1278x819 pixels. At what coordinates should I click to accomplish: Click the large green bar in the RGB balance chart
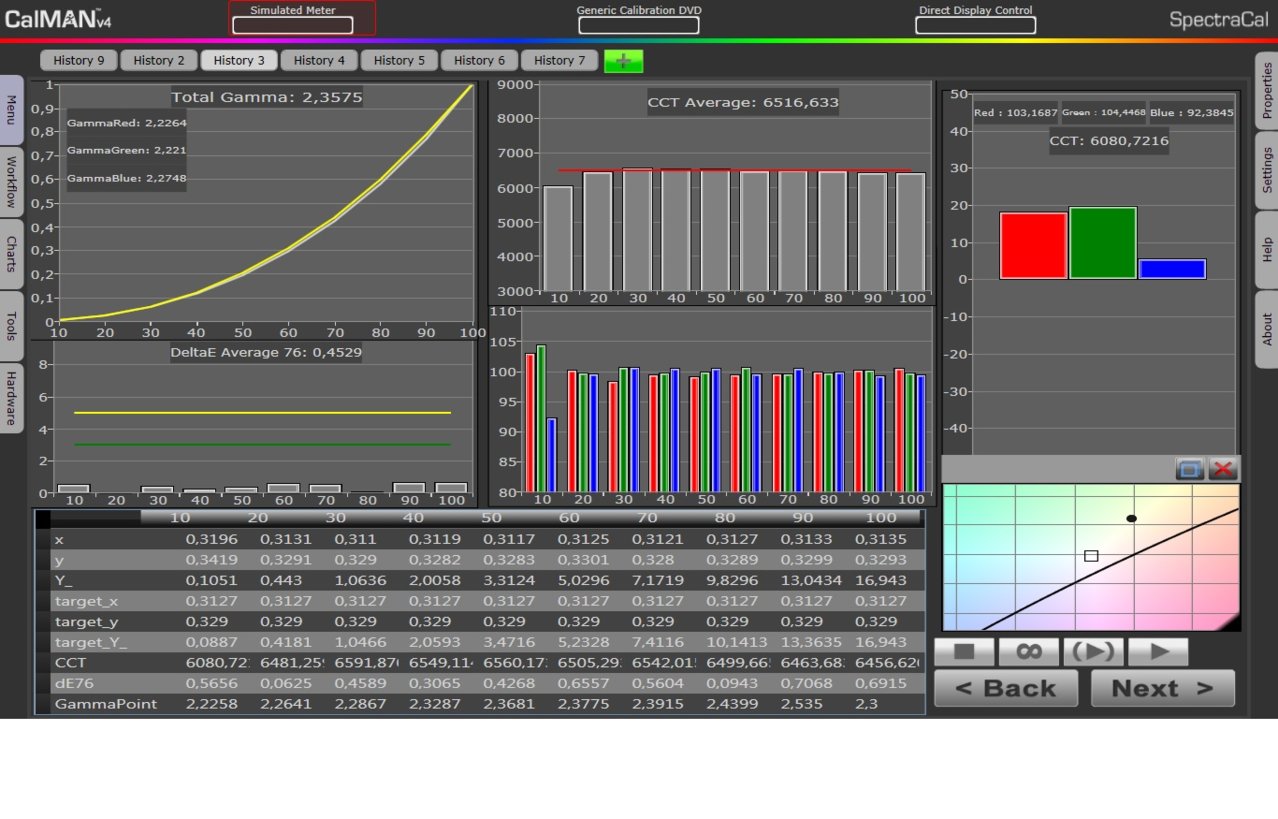click(x=1103, y=243)
